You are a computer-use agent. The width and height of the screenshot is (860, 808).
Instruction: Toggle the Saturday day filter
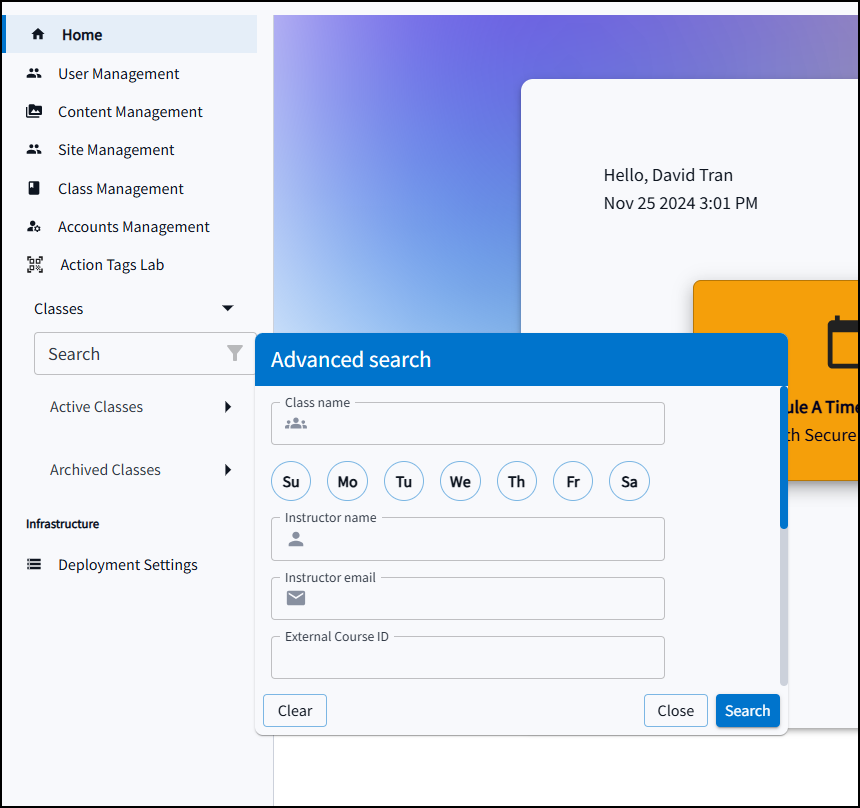coord(629,481)
